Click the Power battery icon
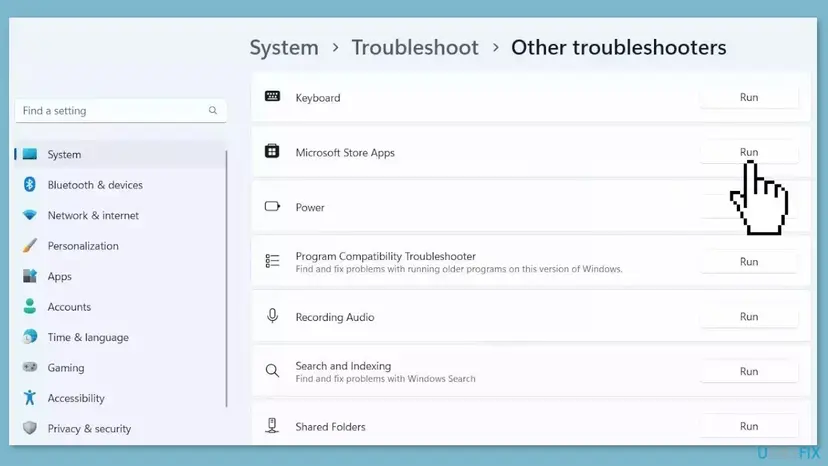The width and height of the screenshot is (828, 466). (272, 206)
